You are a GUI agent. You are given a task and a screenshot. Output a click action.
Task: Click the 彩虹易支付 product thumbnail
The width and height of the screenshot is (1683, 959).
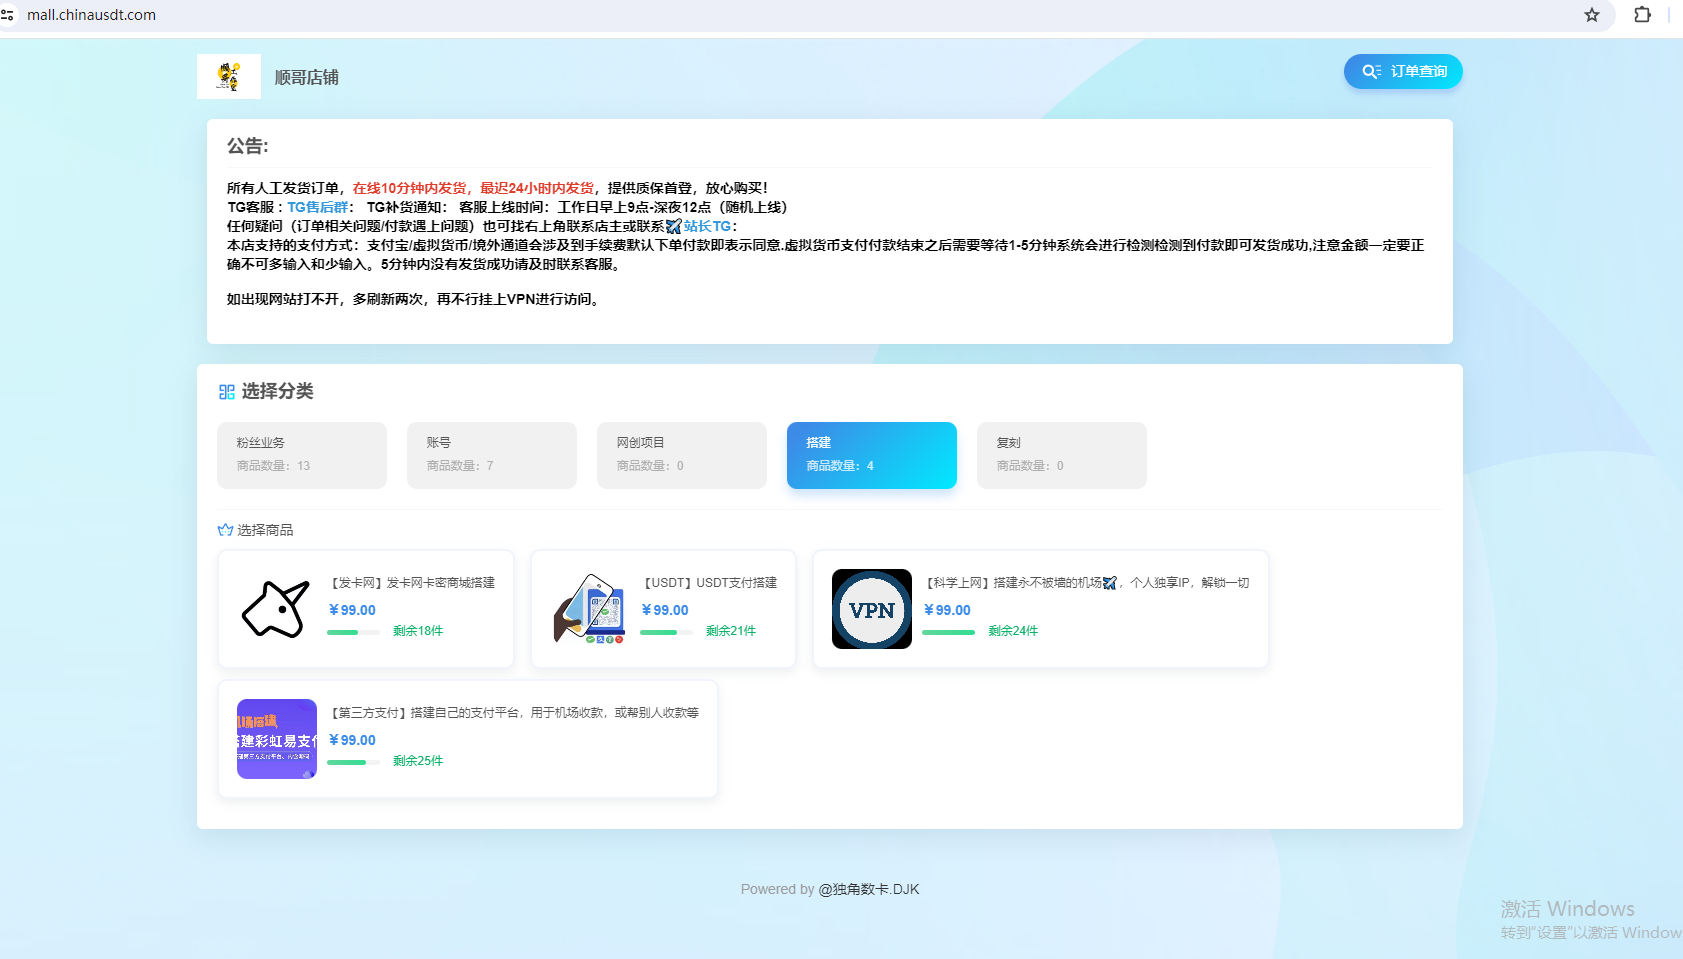277,739
